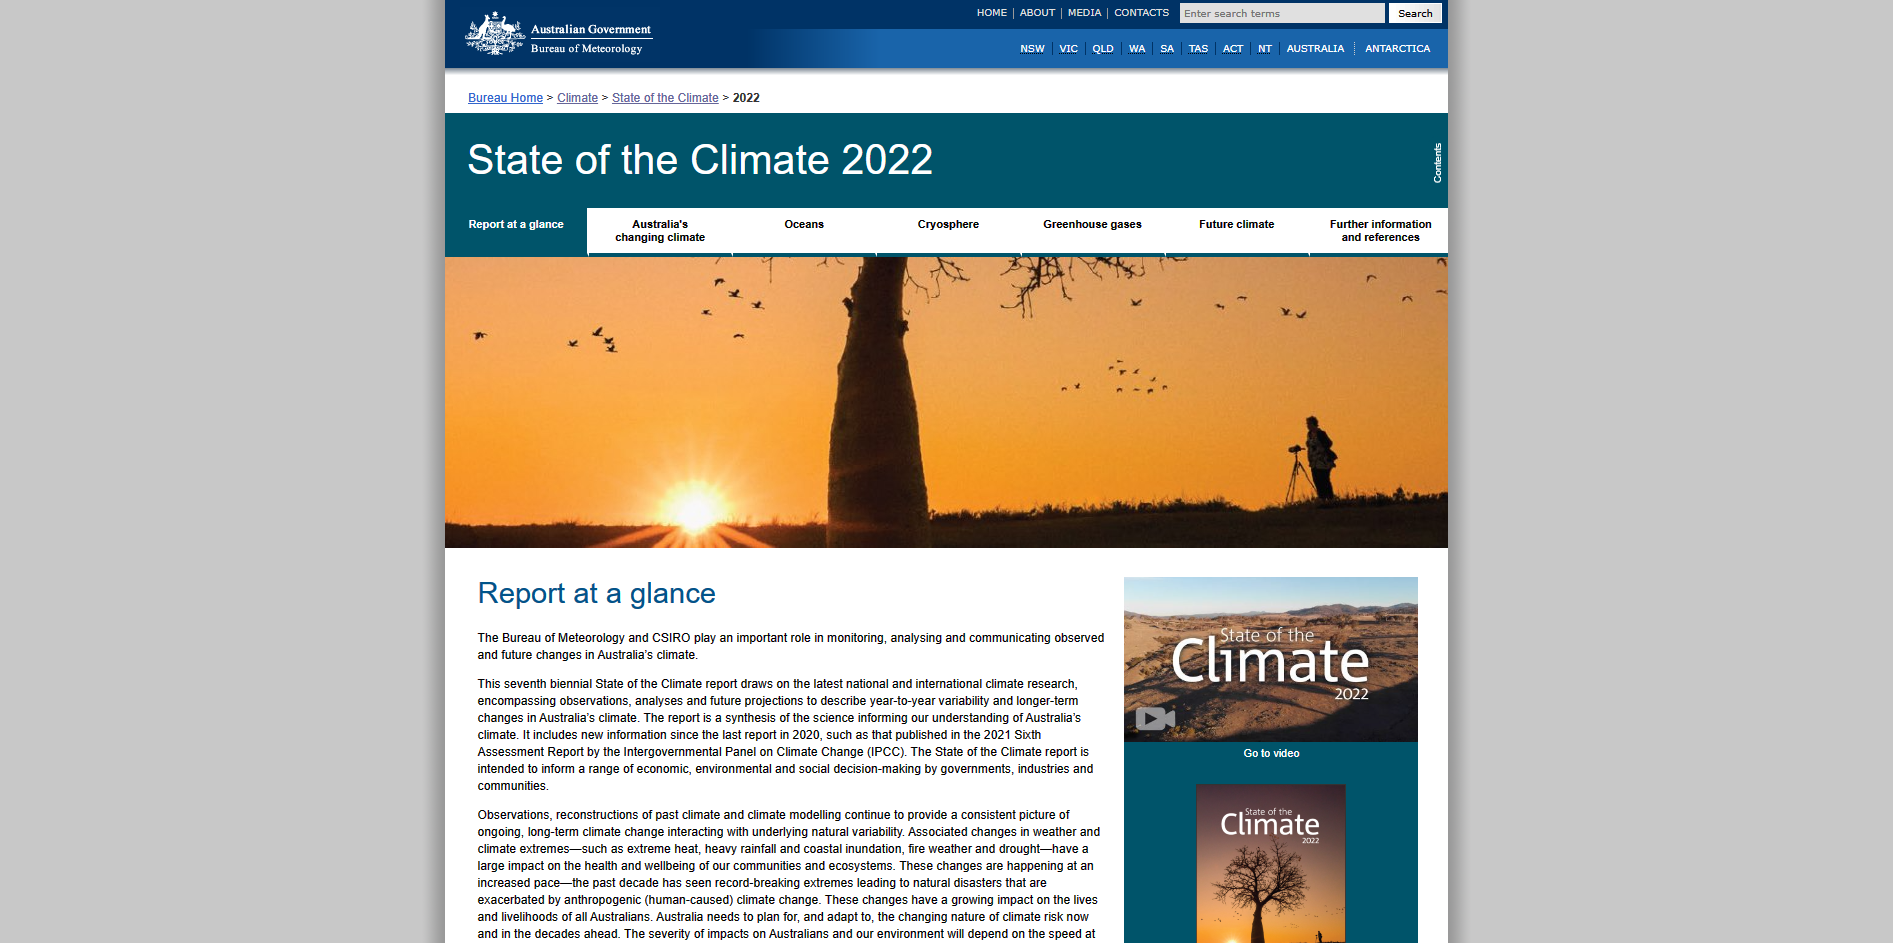
Task: Open the vertical Contents tab
Action: [1437, 162]
